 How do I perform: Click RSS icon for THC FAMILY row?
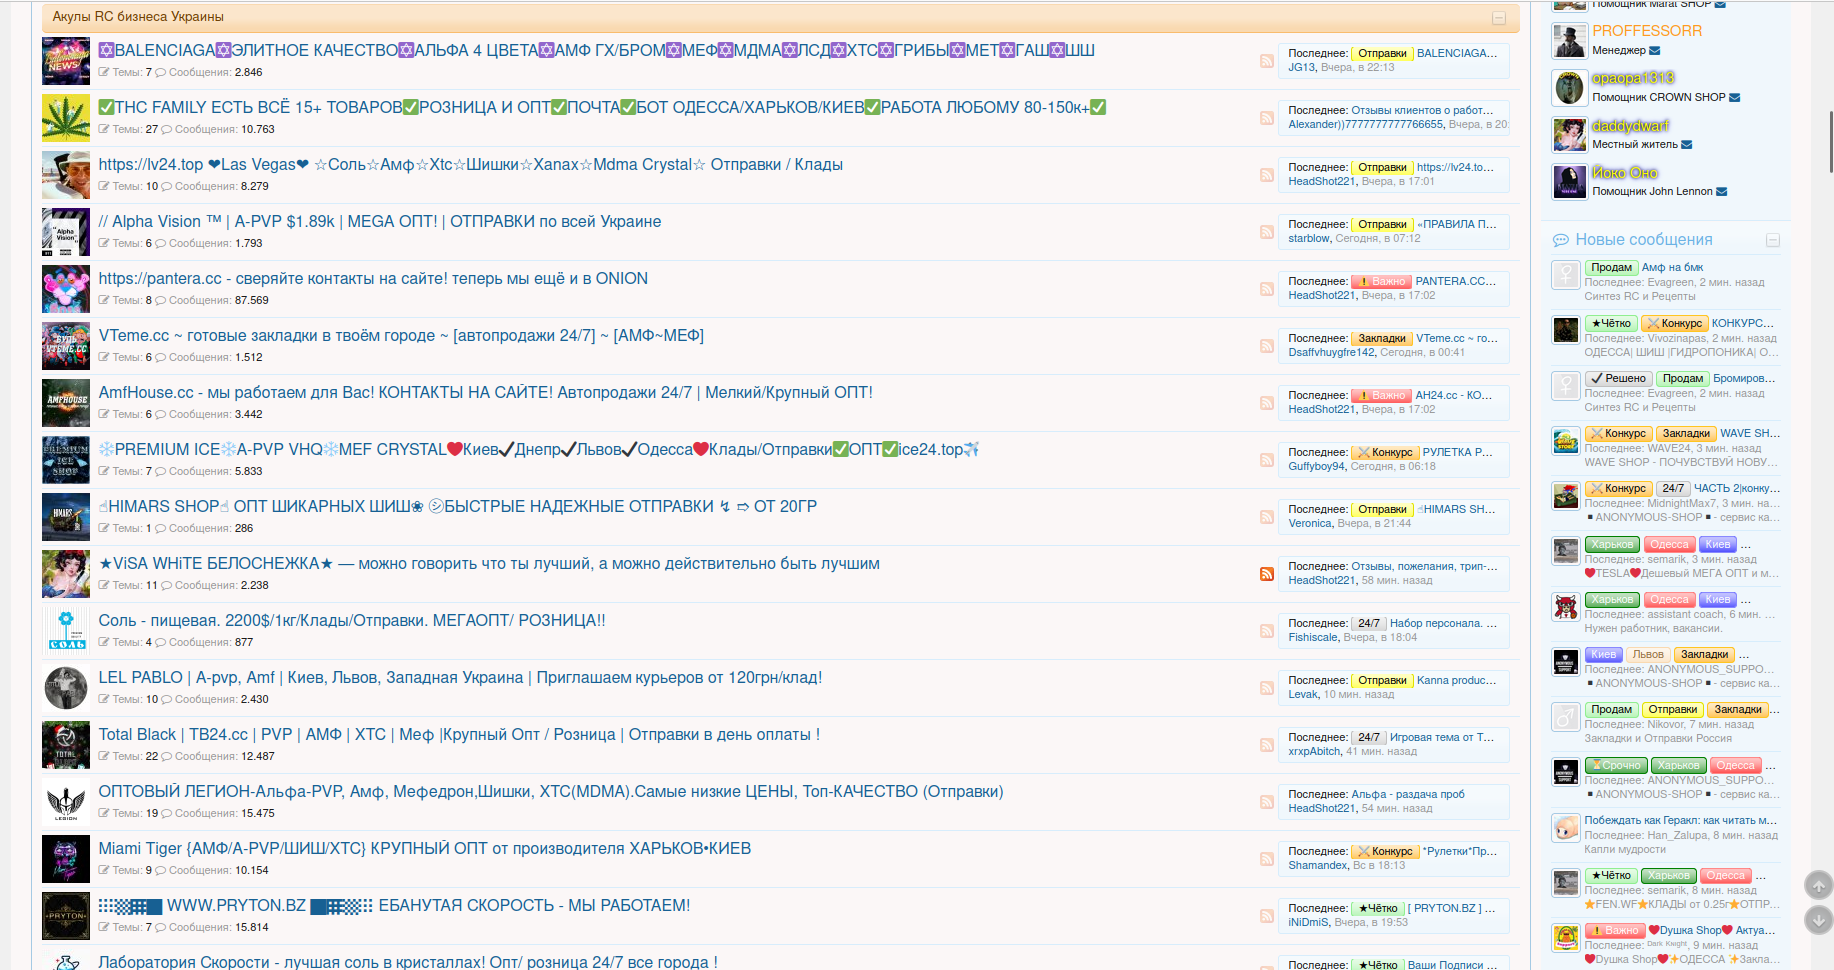click(1266, 118)
